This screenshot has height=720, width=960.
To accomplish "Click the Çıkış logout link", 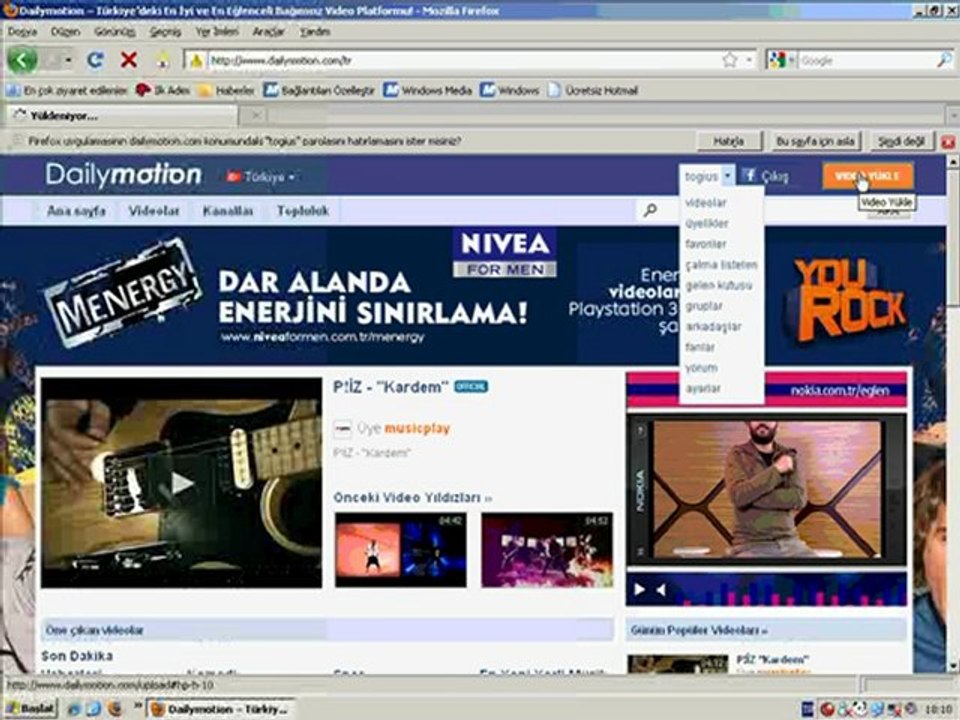I will coord(774,177).
